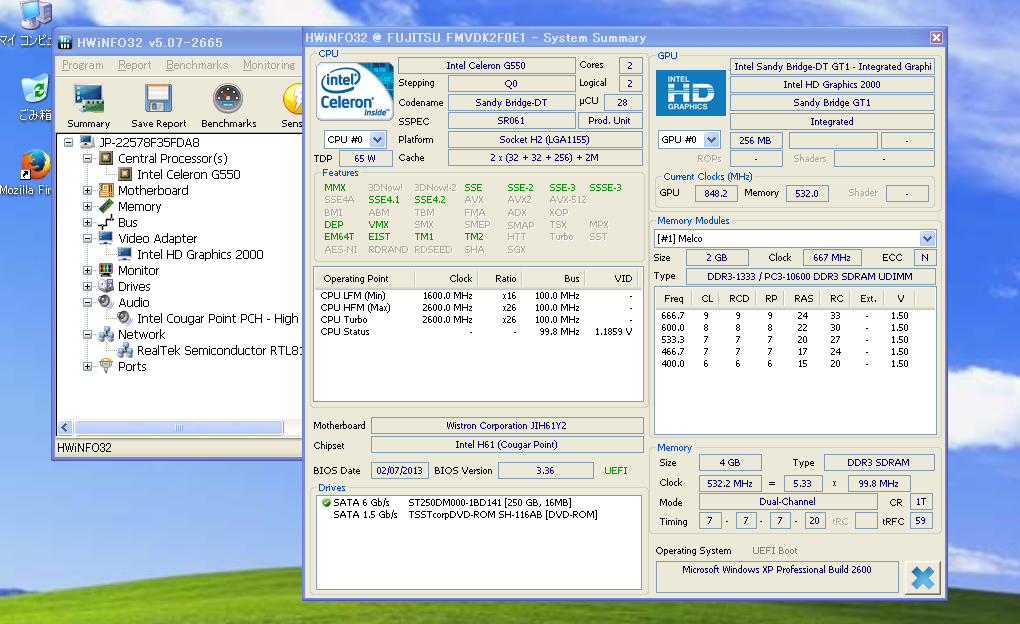The width and height of the screenshot is (1020, 624).
Task: Select RealTek Semiconductor network adapter item
Action: (219, 350)
